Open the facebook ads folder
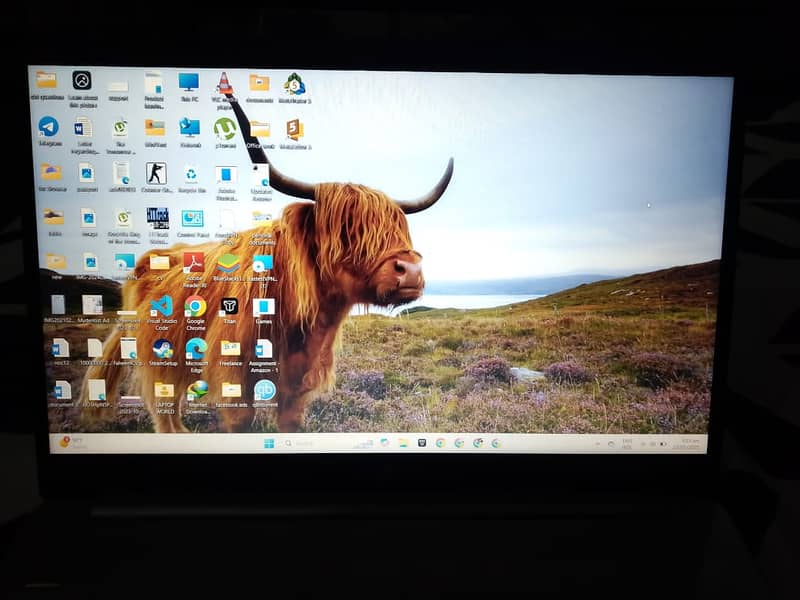This screenshot has height=600, width=800. tap(231, 391)
